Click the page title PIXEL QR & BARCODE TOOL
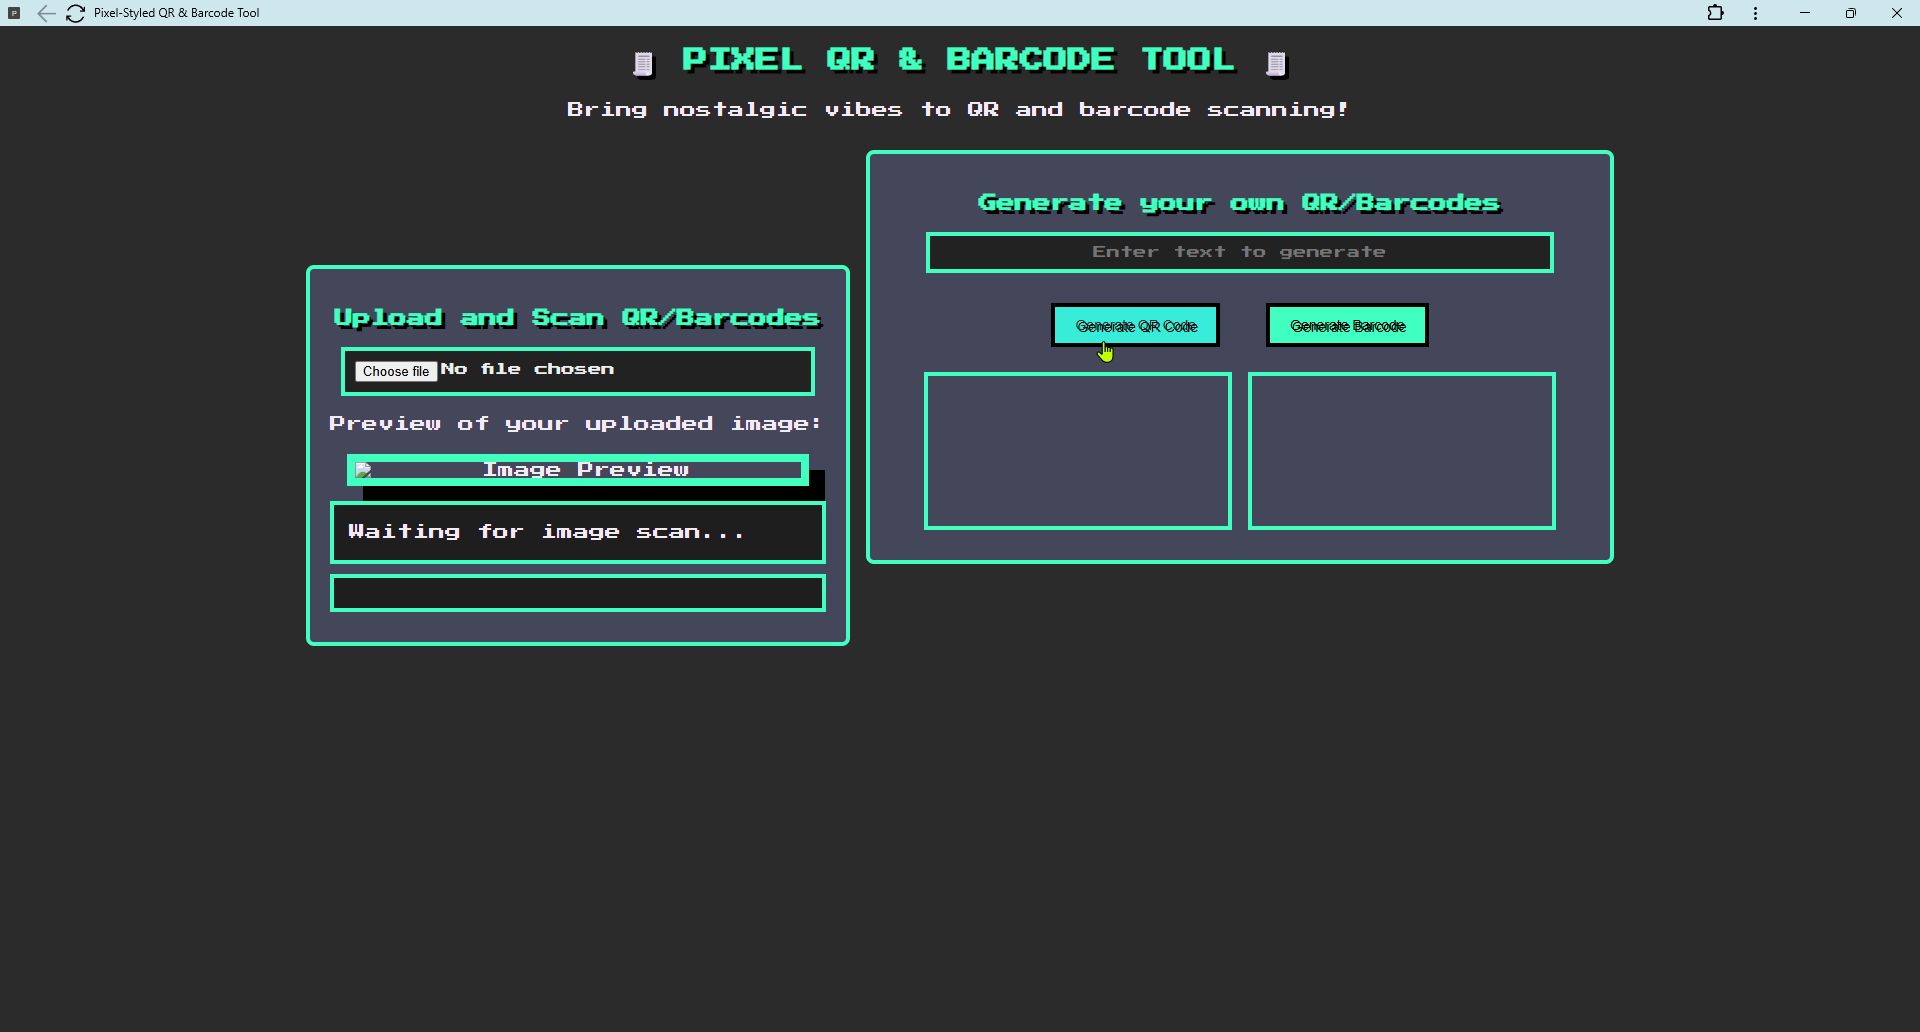Image resolution: width=1920 pixels, height=1032 pixels. [958, 59]
